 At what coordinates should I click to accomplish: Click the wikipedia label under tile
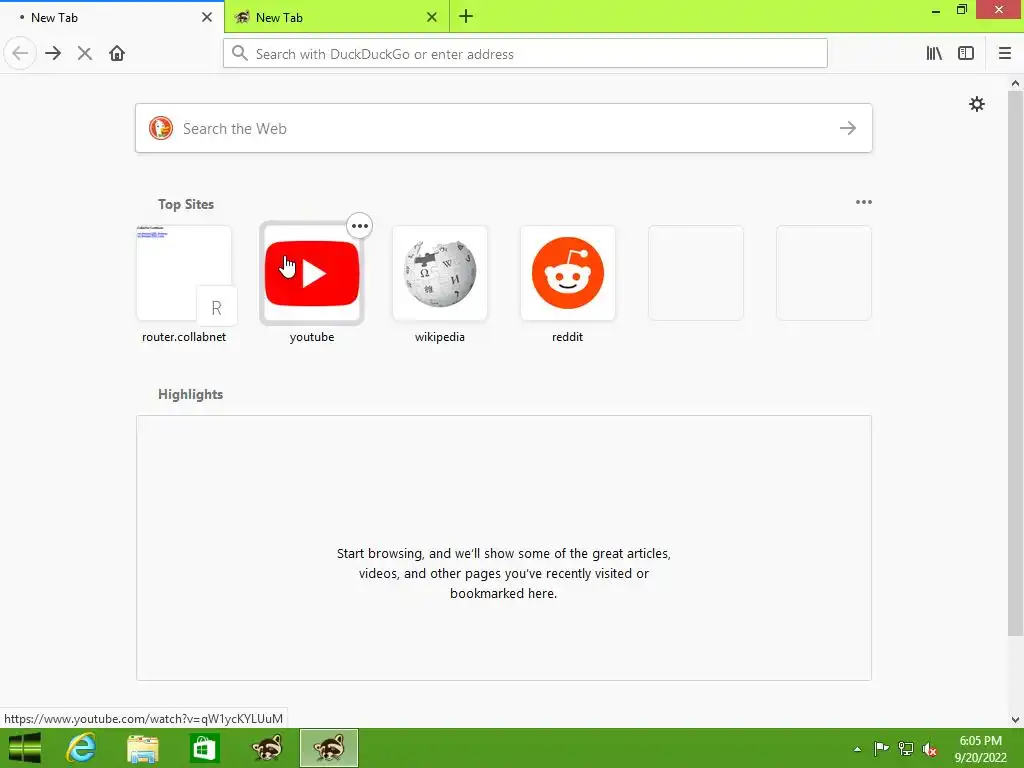point(440,337)
